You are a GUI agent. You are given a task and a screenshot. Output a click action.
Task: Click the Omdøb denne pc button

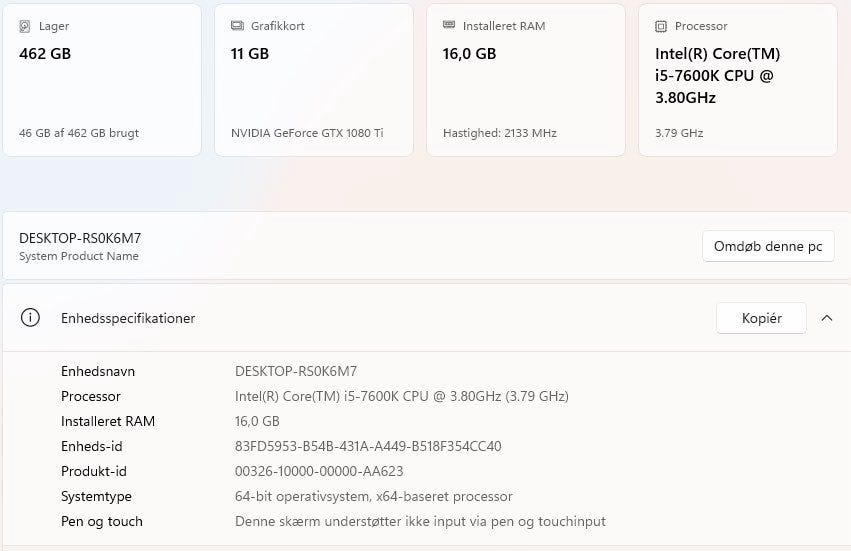coord(768,246)
